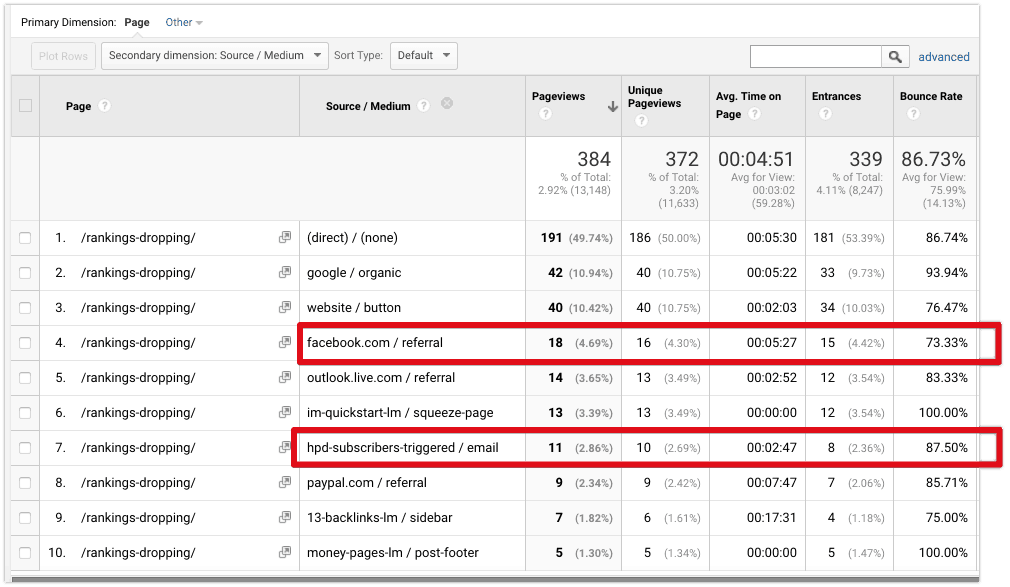
Task: Remove the Source / Medium secondary dimension
Action: coord(447,104)
